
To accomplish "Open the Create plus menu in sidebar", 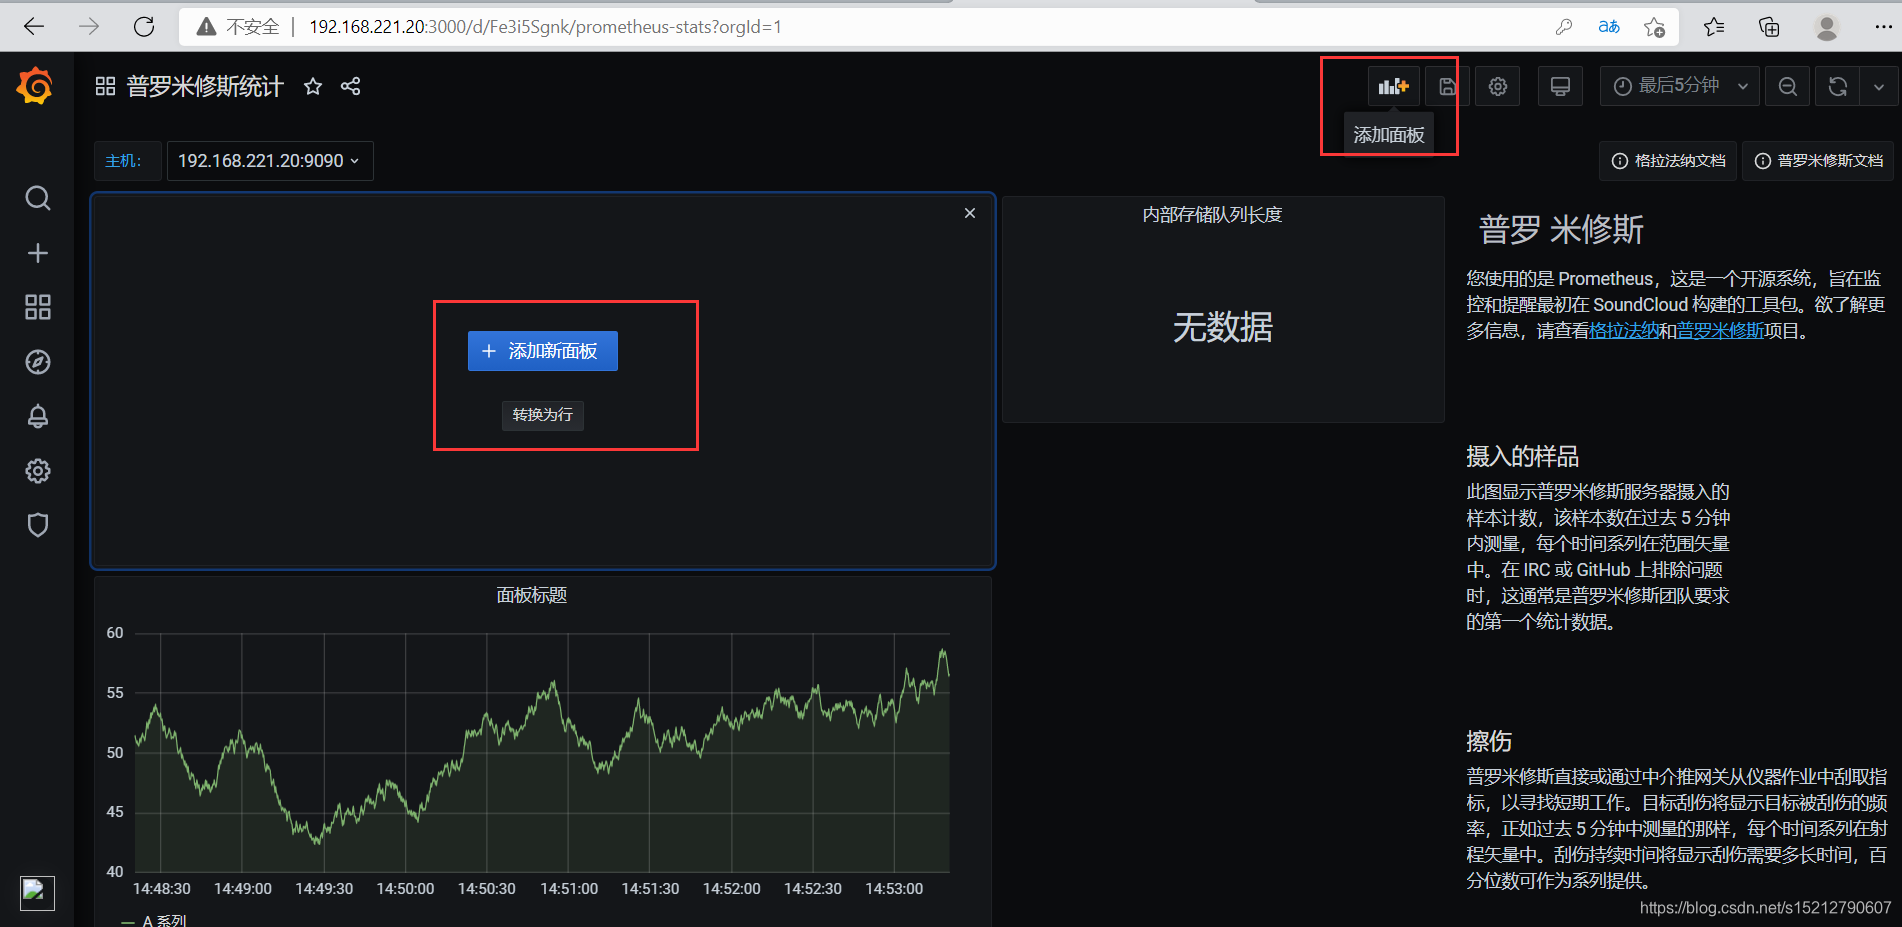I will tap(37, 253).
